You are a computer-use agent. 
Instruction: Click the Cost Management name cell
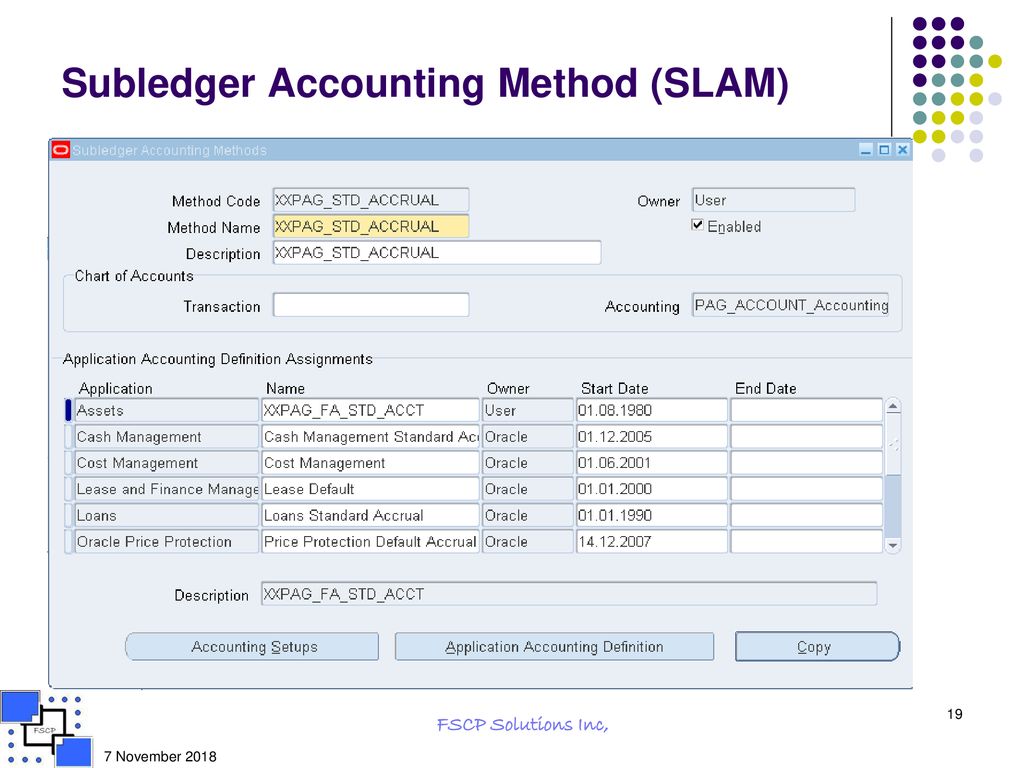pos(370,462)
